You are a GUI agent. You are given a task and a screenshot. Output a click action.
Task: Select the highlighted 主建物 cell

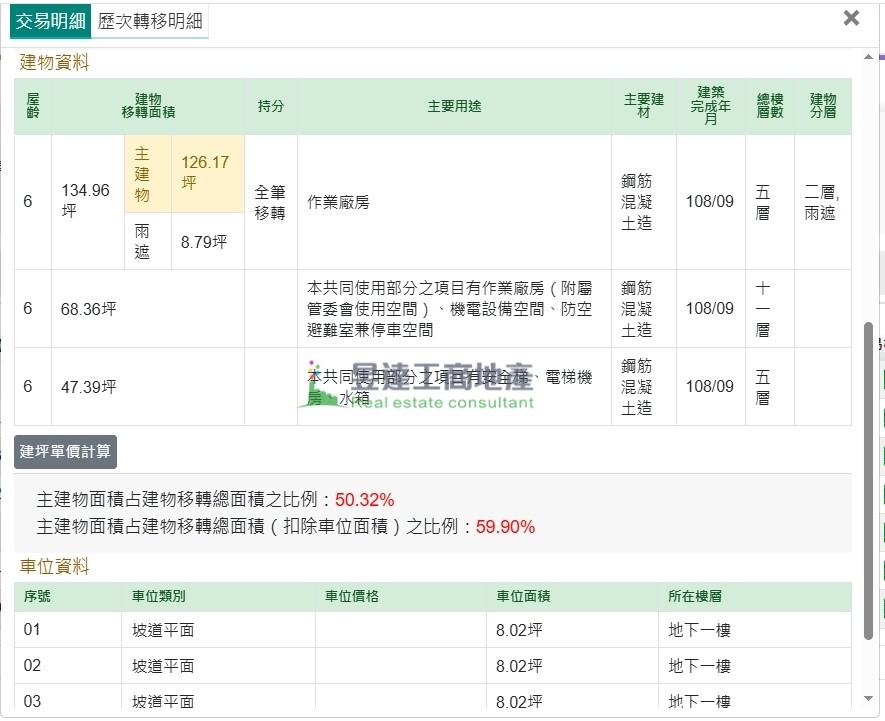click(x=142, y=174)
